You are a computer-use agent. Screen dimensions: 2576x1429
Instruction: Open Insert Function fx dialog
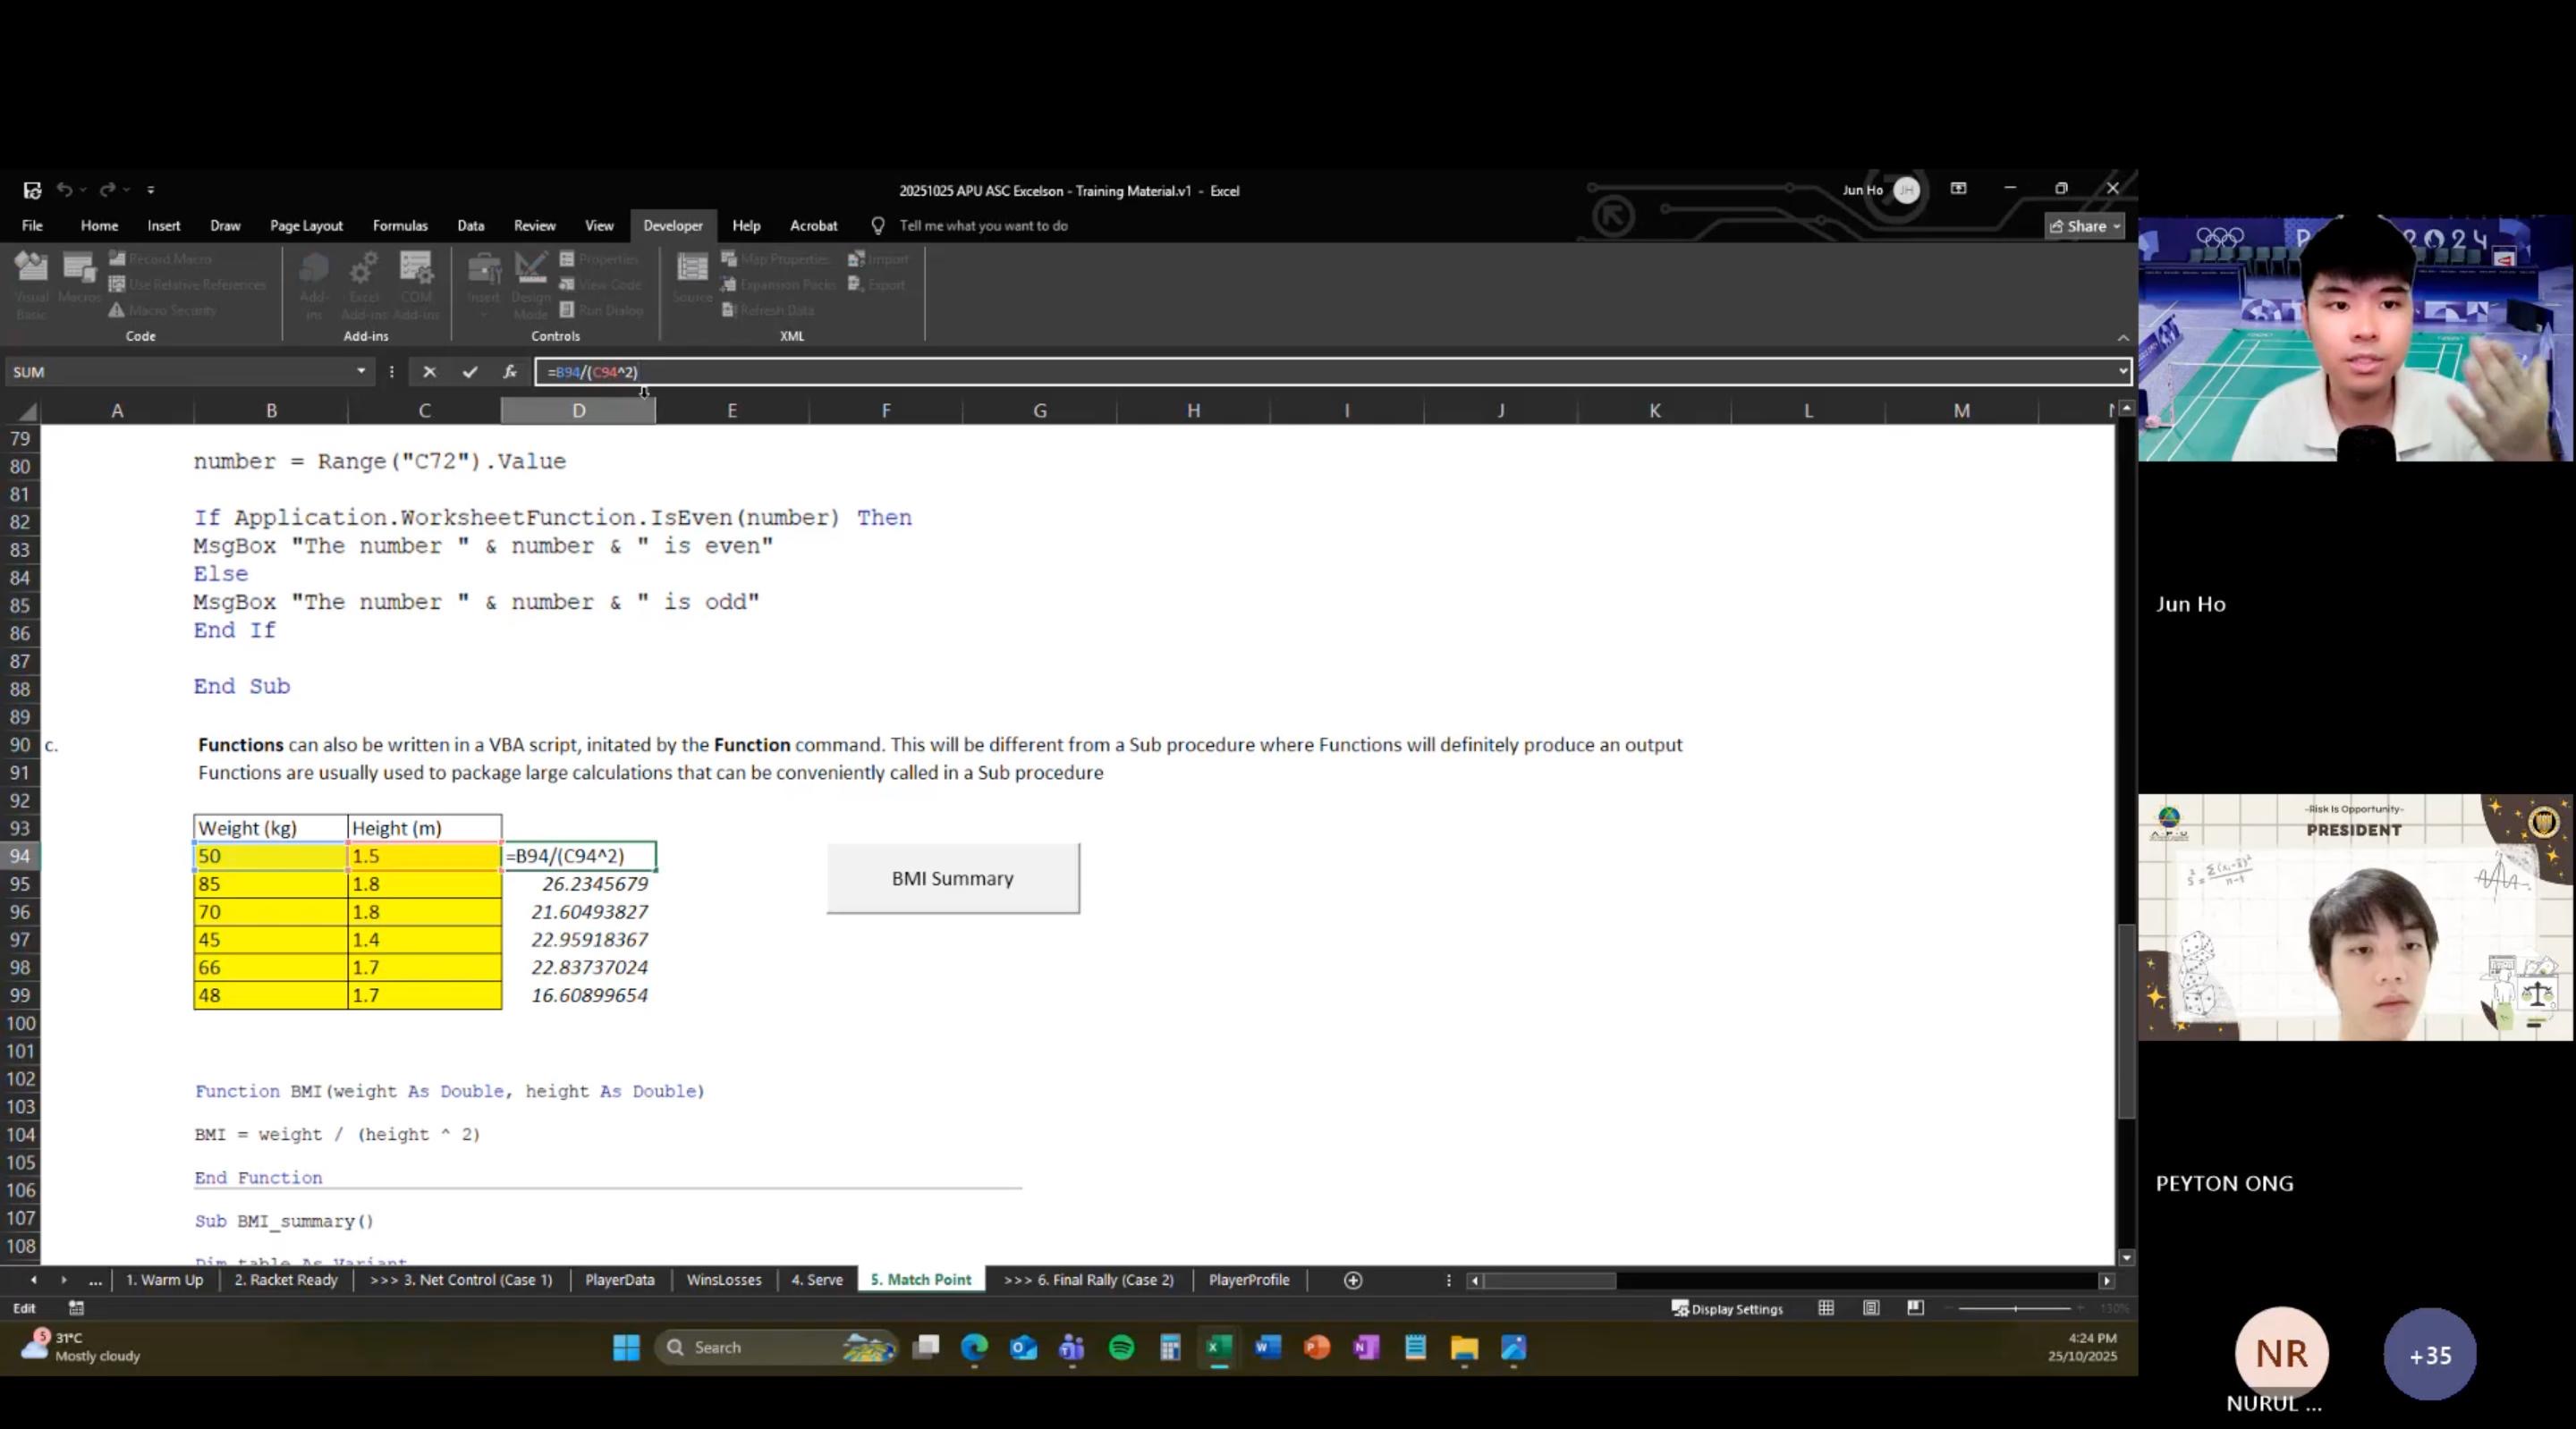(510, 372)
